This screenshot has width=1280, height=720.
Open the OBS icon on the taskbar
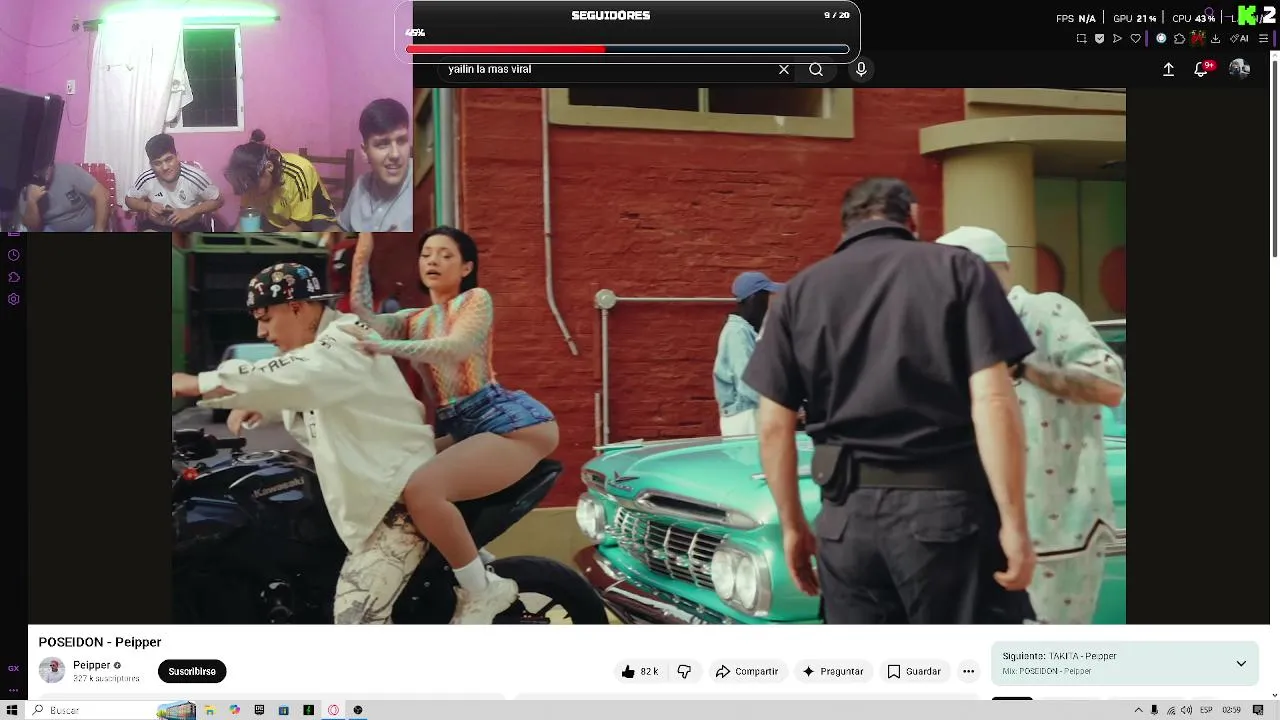point(358,710)
